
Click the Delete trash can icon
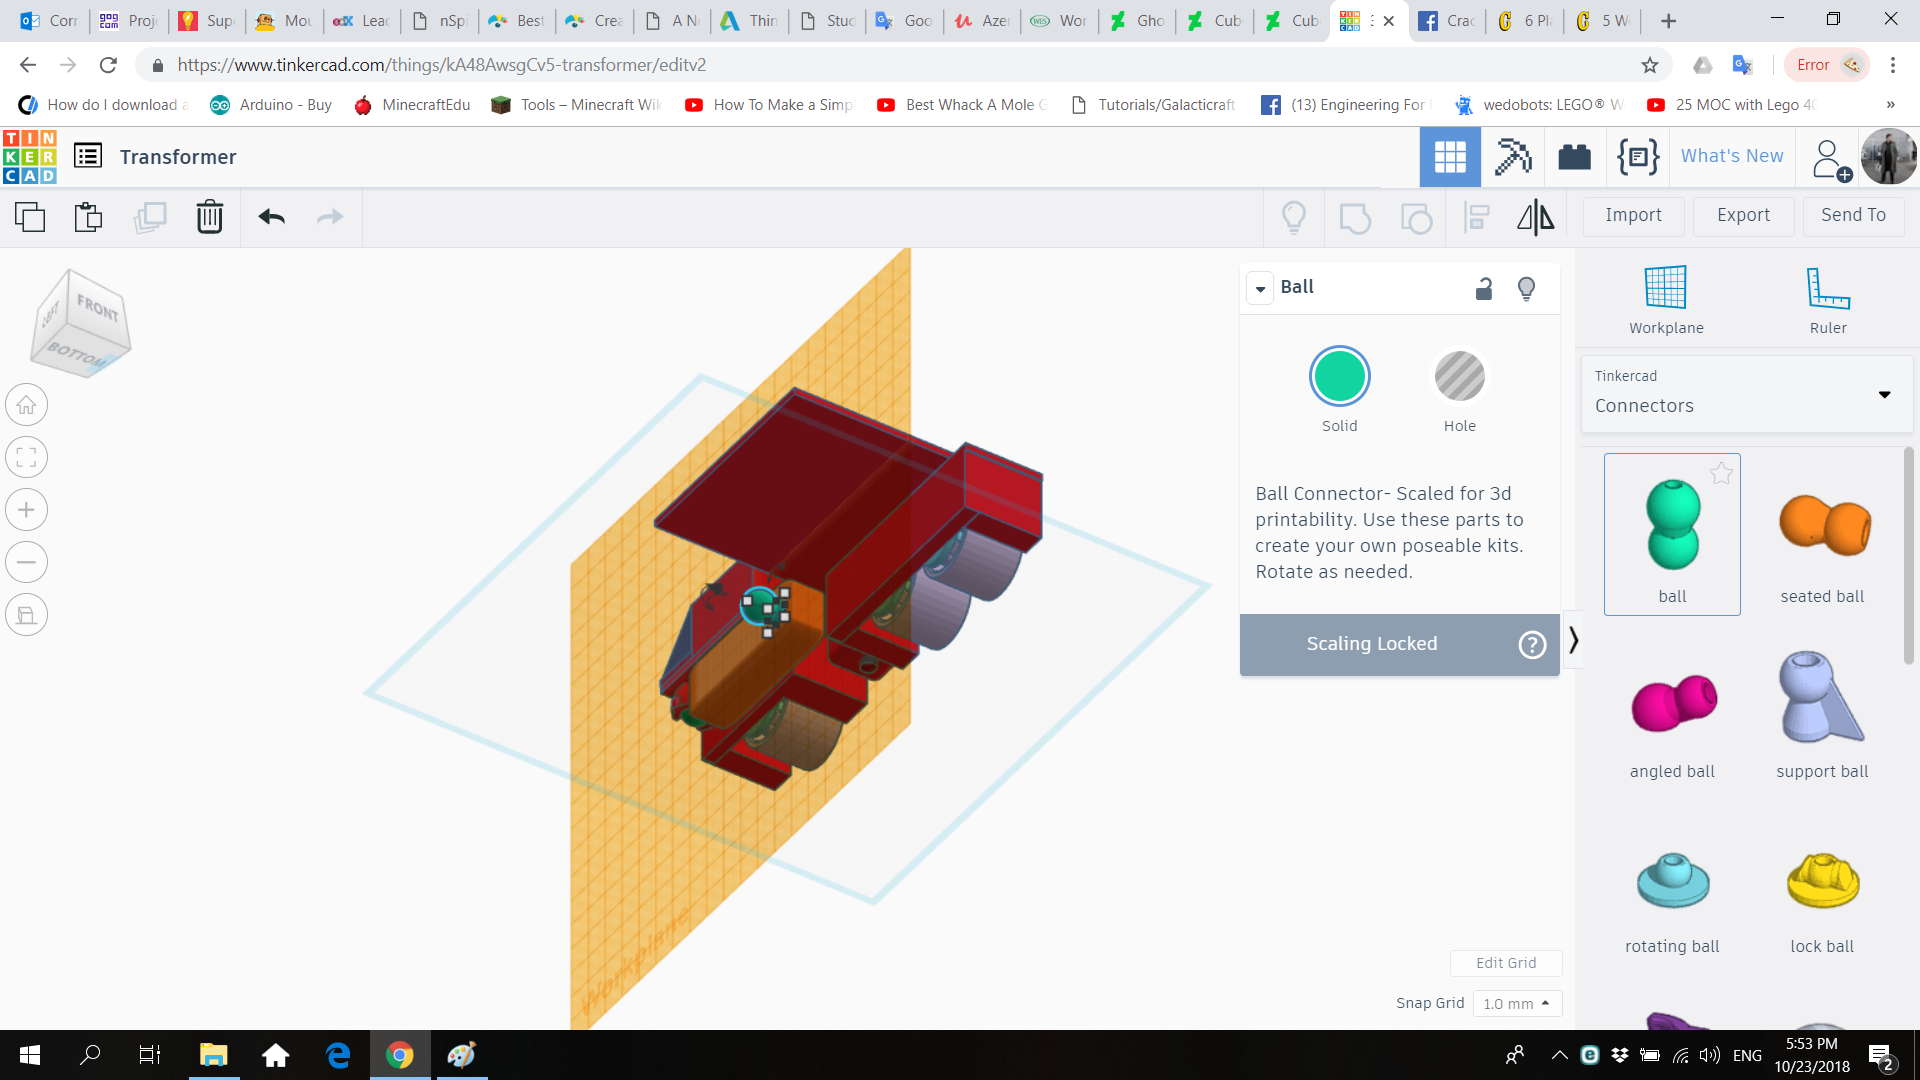[209, 217]
